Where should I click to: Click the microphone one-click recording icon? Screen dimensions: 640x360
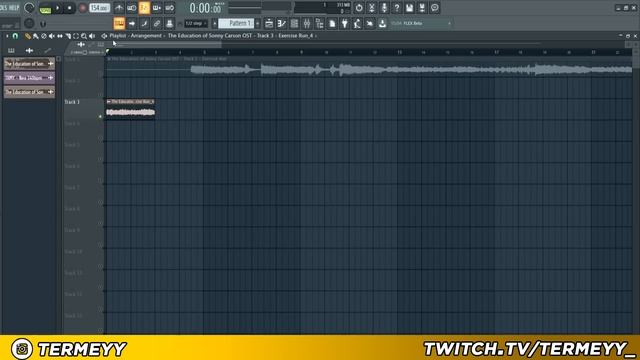coord(384,8)
